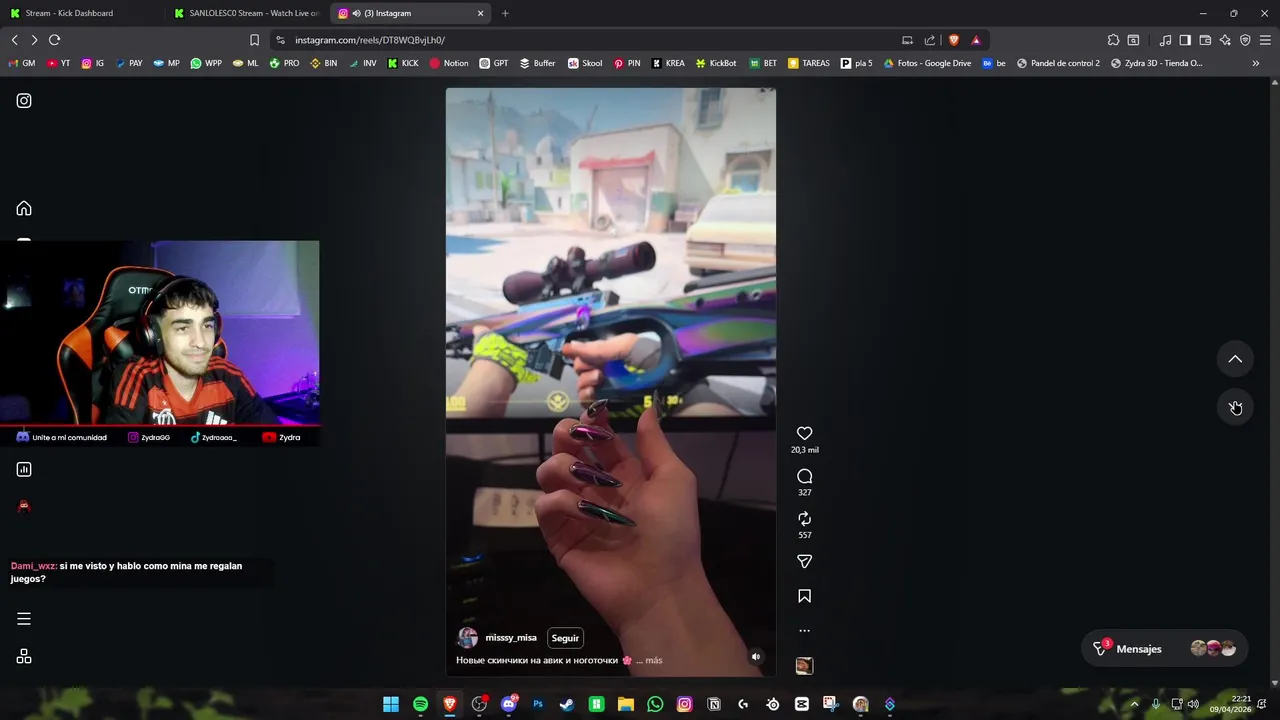Toggle browser sidebar panel
The width and height of the screenshot is (1280, 720).
[x=1185, y=40]
